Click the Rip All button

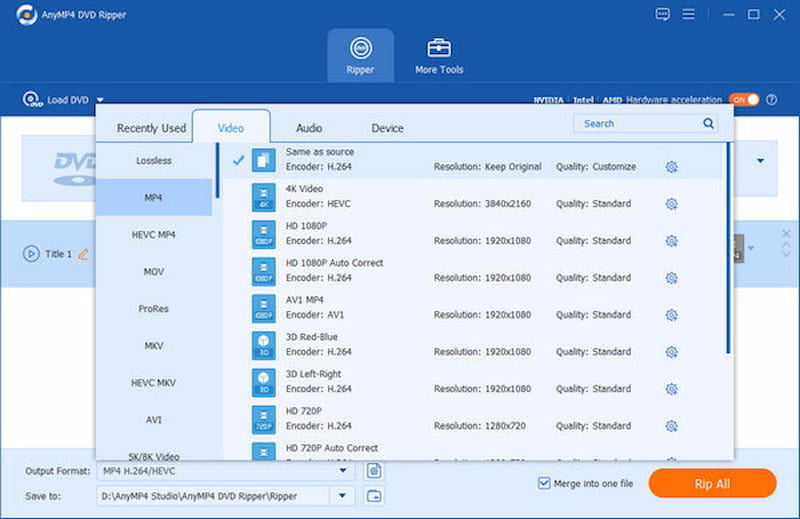[712, 483]
